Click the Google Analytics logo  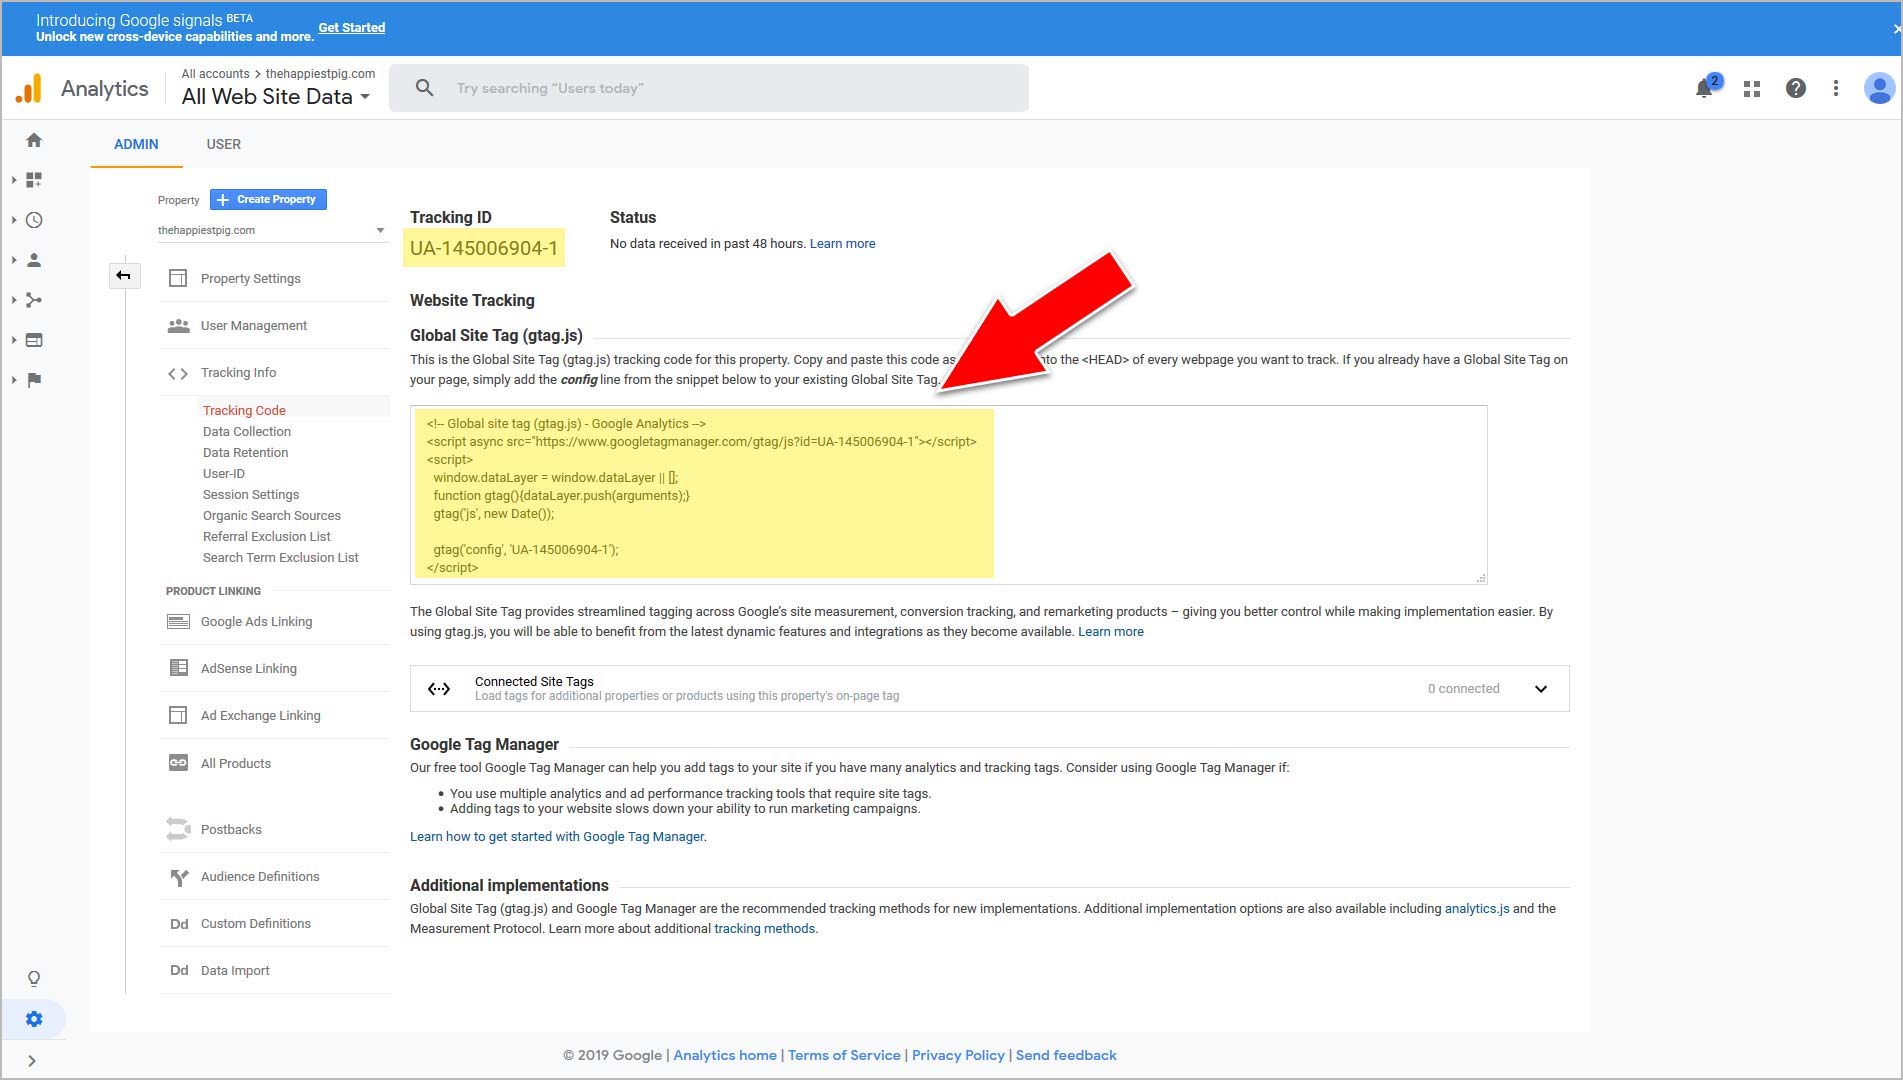click(x=29, y=88)
